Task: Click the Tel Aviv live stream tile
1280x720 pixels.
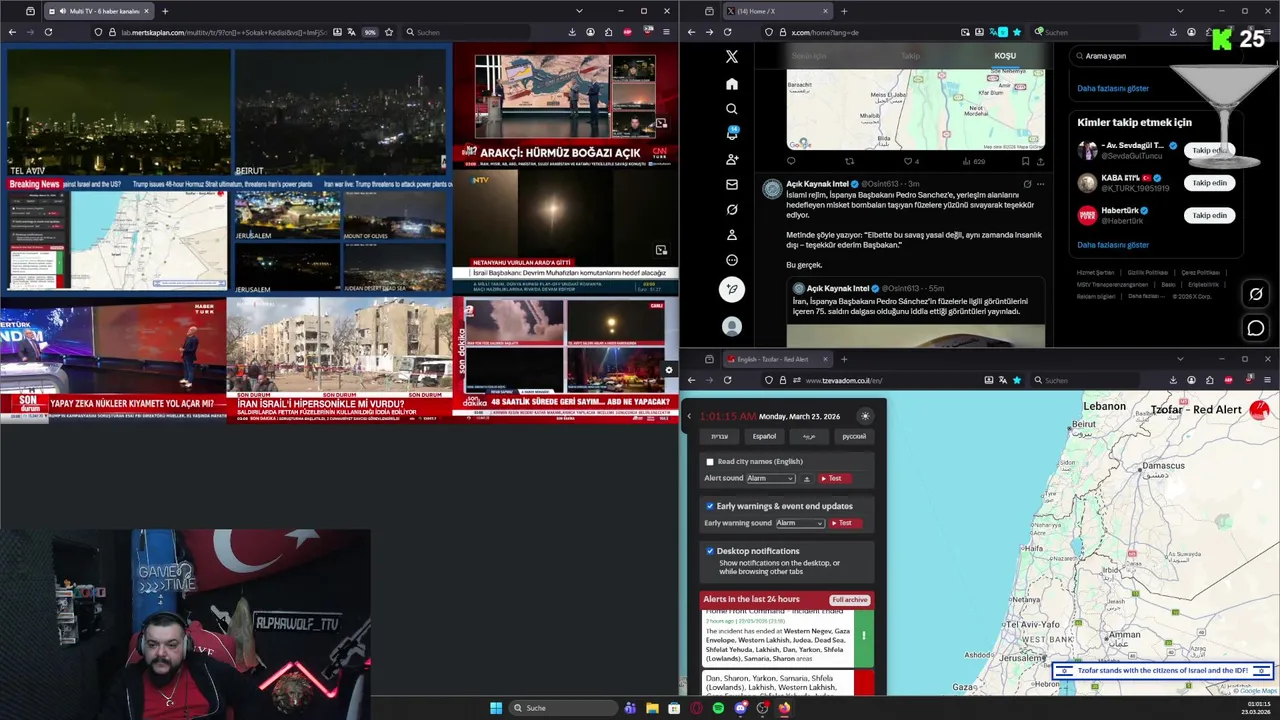Action: 118,112
